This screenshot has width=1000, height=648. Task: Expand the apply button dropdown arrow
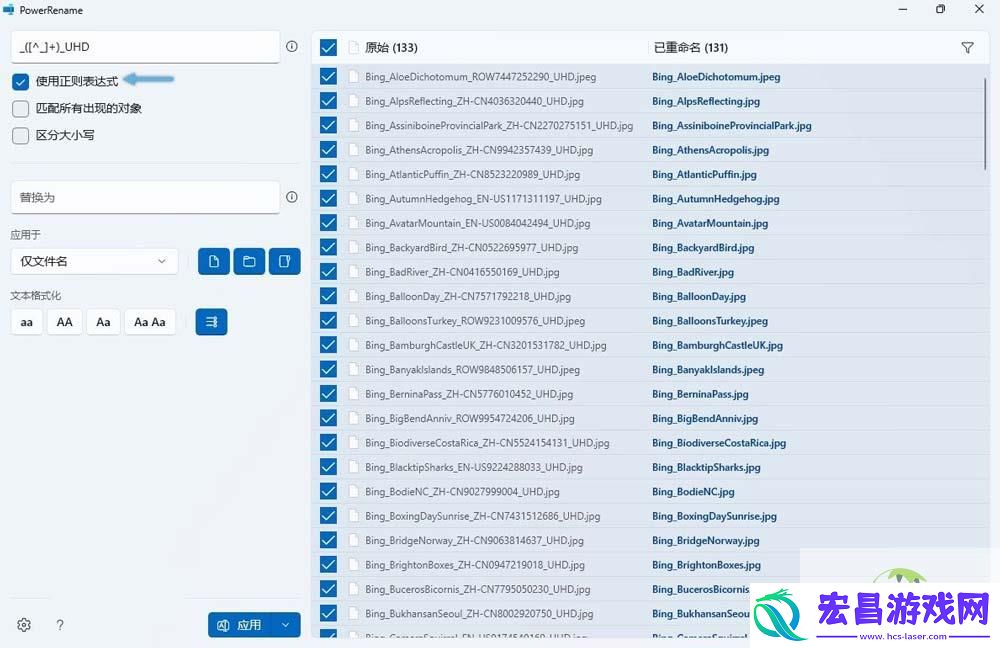pos(286,625)
